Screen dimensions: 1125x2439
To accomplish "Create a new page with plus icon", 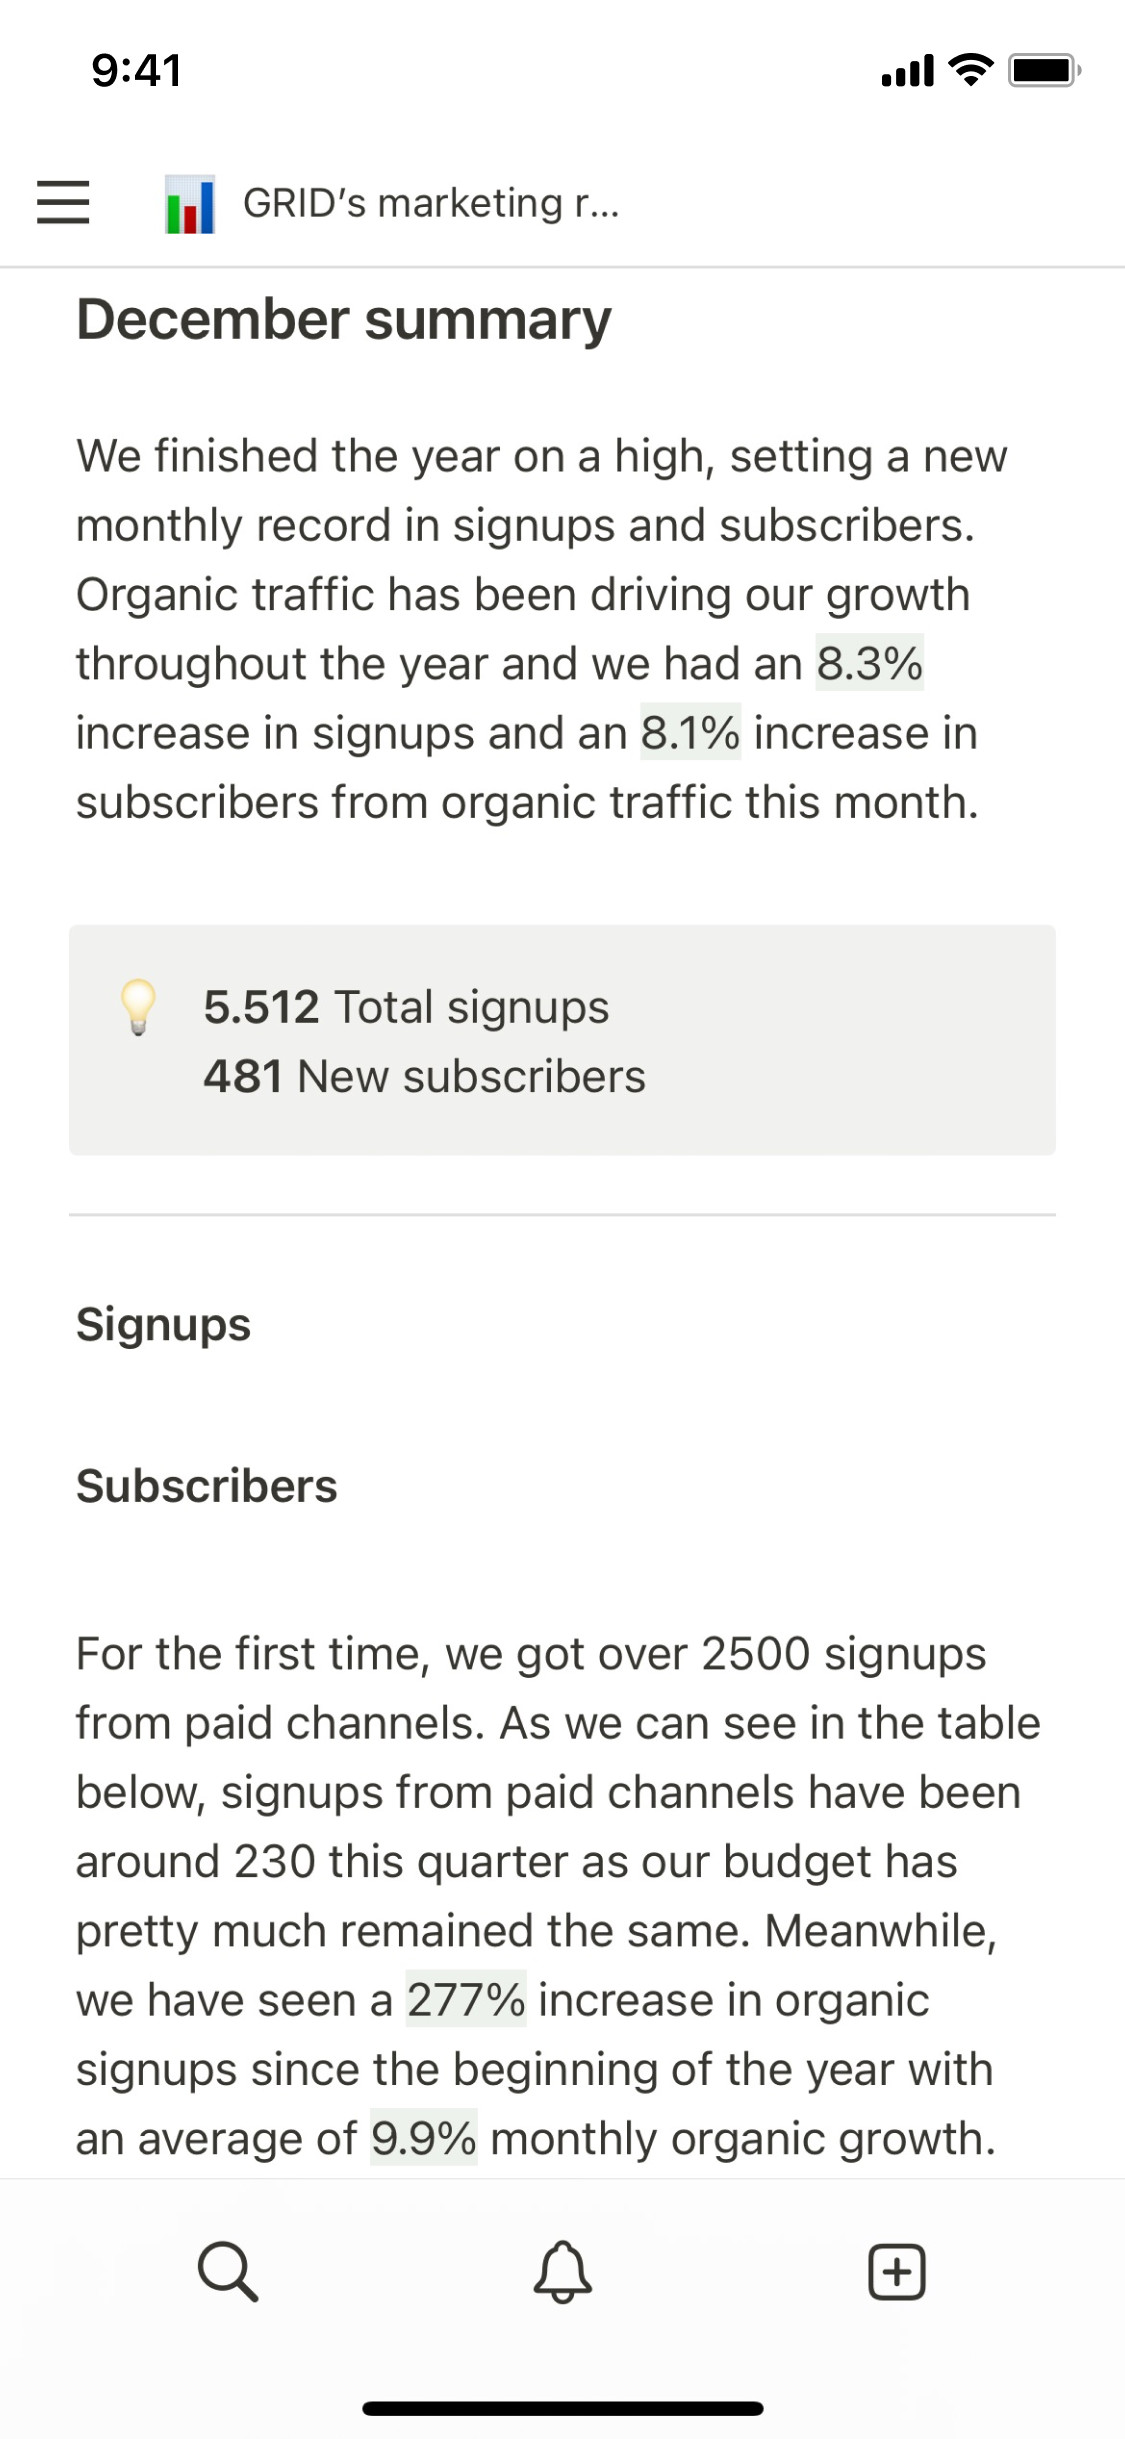I will [897, 2272].
